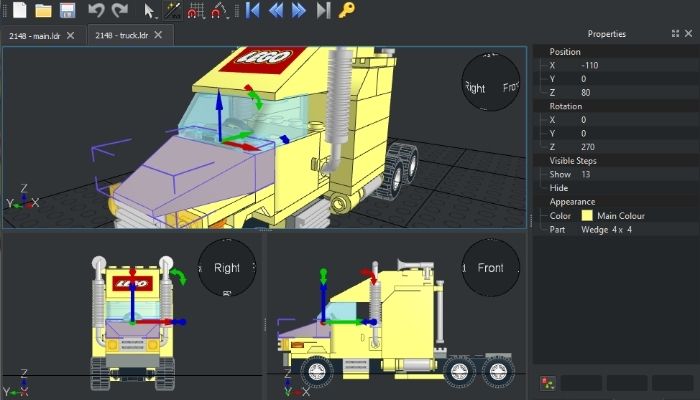
Task: Collapse the Position section header
Action: [565, 52]
